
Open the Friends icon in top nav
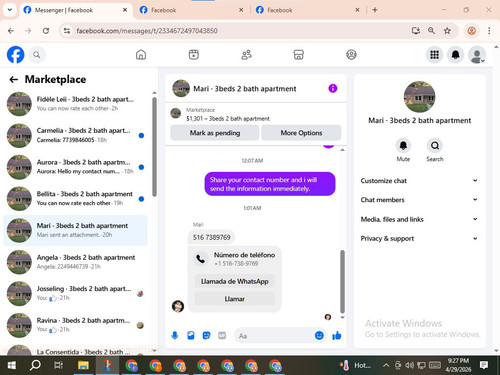(246, 55)
